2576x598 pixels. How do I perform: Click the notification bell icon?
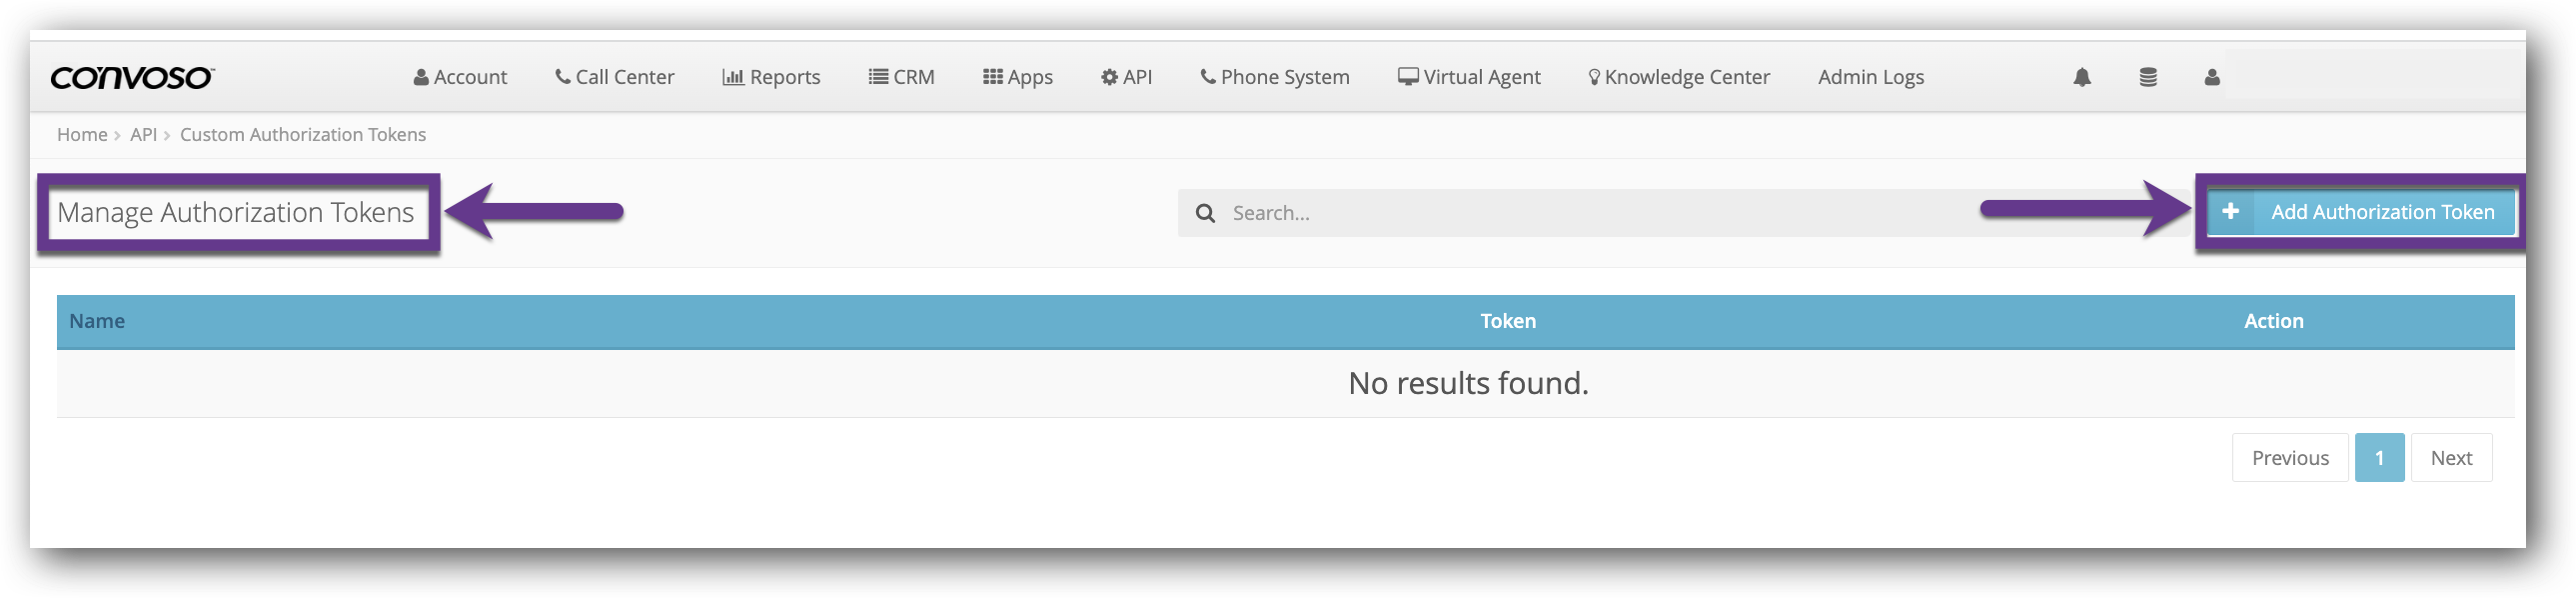[x=2082, y=77]
